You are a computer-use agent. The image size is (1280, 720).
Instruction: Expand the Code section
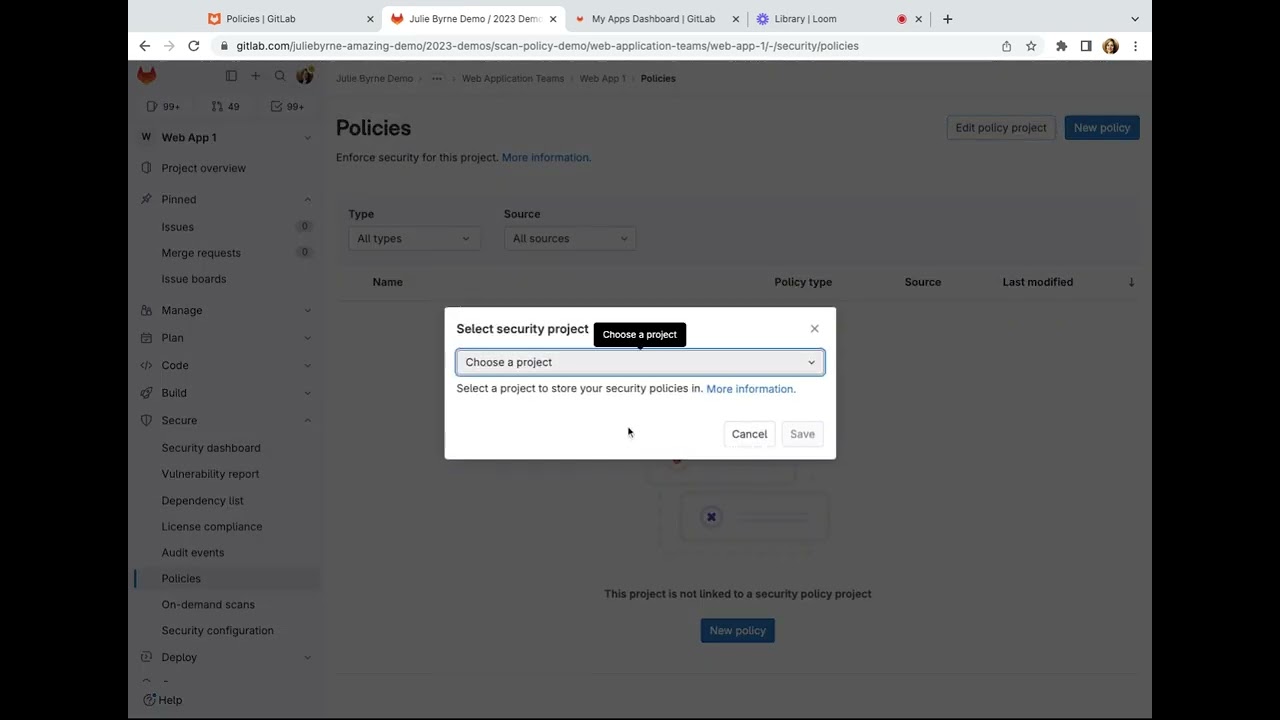tap(227, 365)
